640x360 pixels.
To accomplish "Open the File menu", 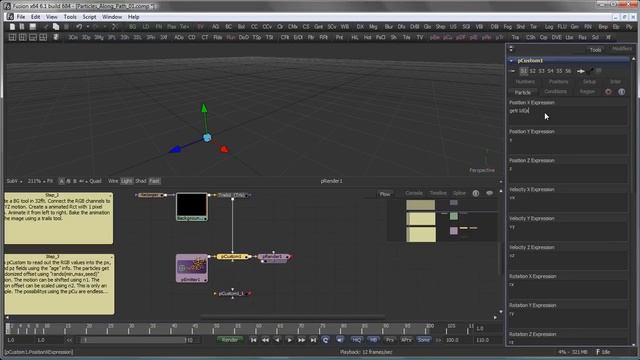I will [x=20, y=17].
